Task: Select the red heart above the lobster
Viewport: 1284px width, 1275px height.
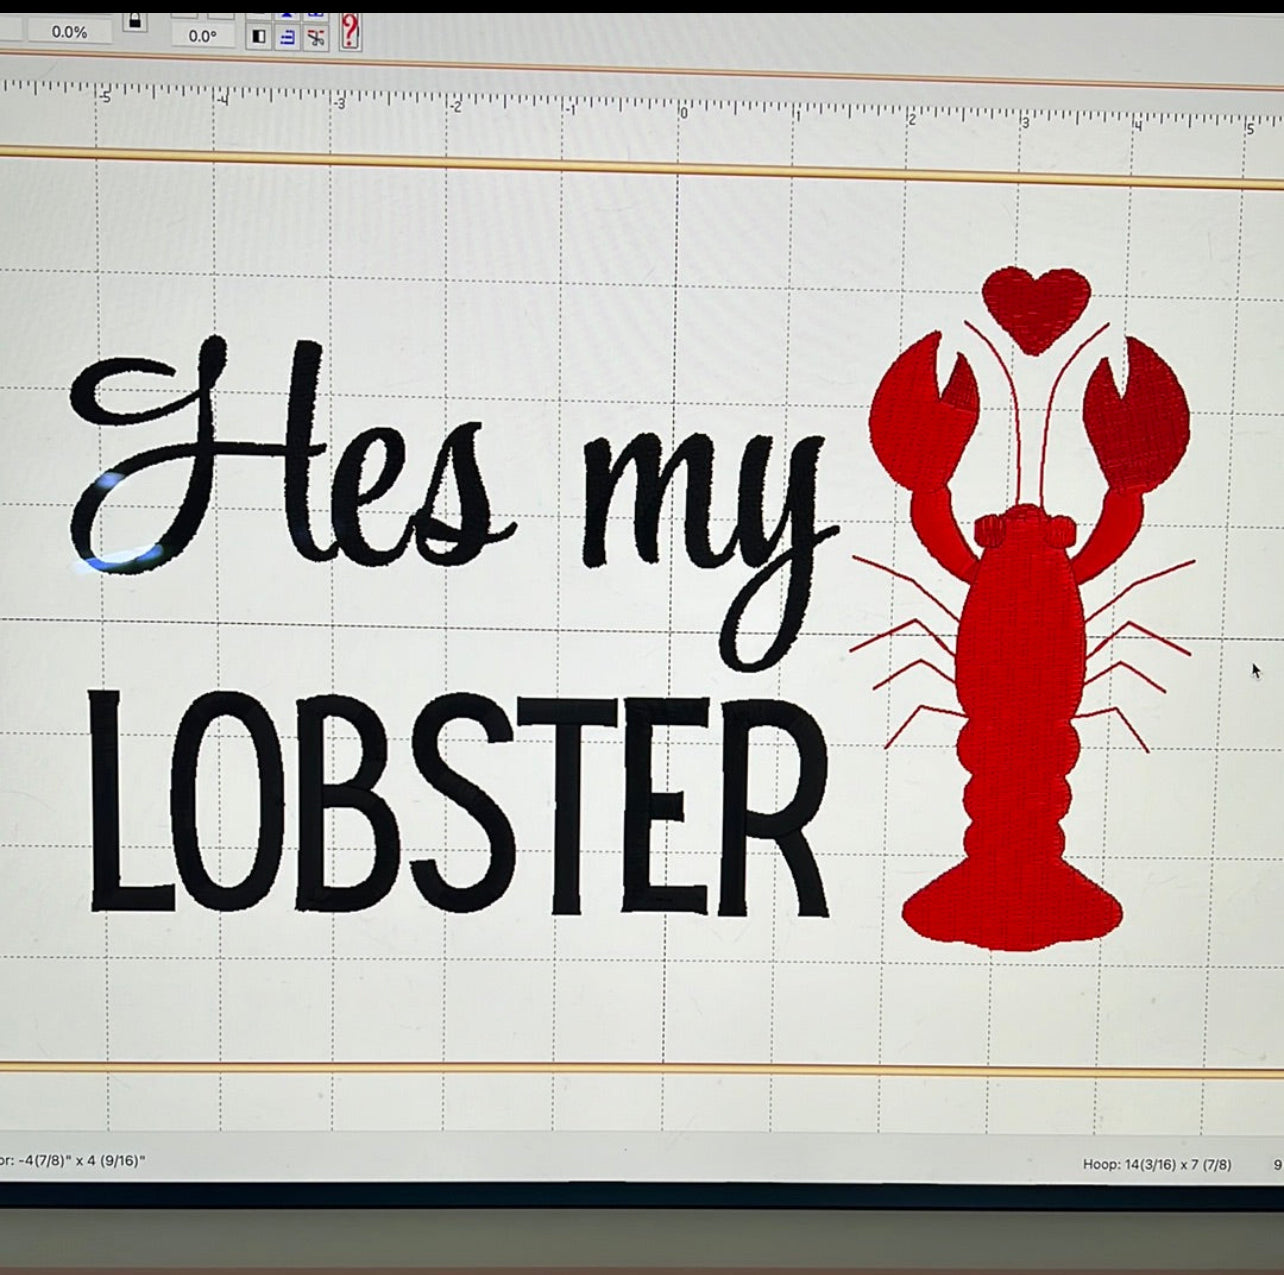Action: (x=1036, y=307)
